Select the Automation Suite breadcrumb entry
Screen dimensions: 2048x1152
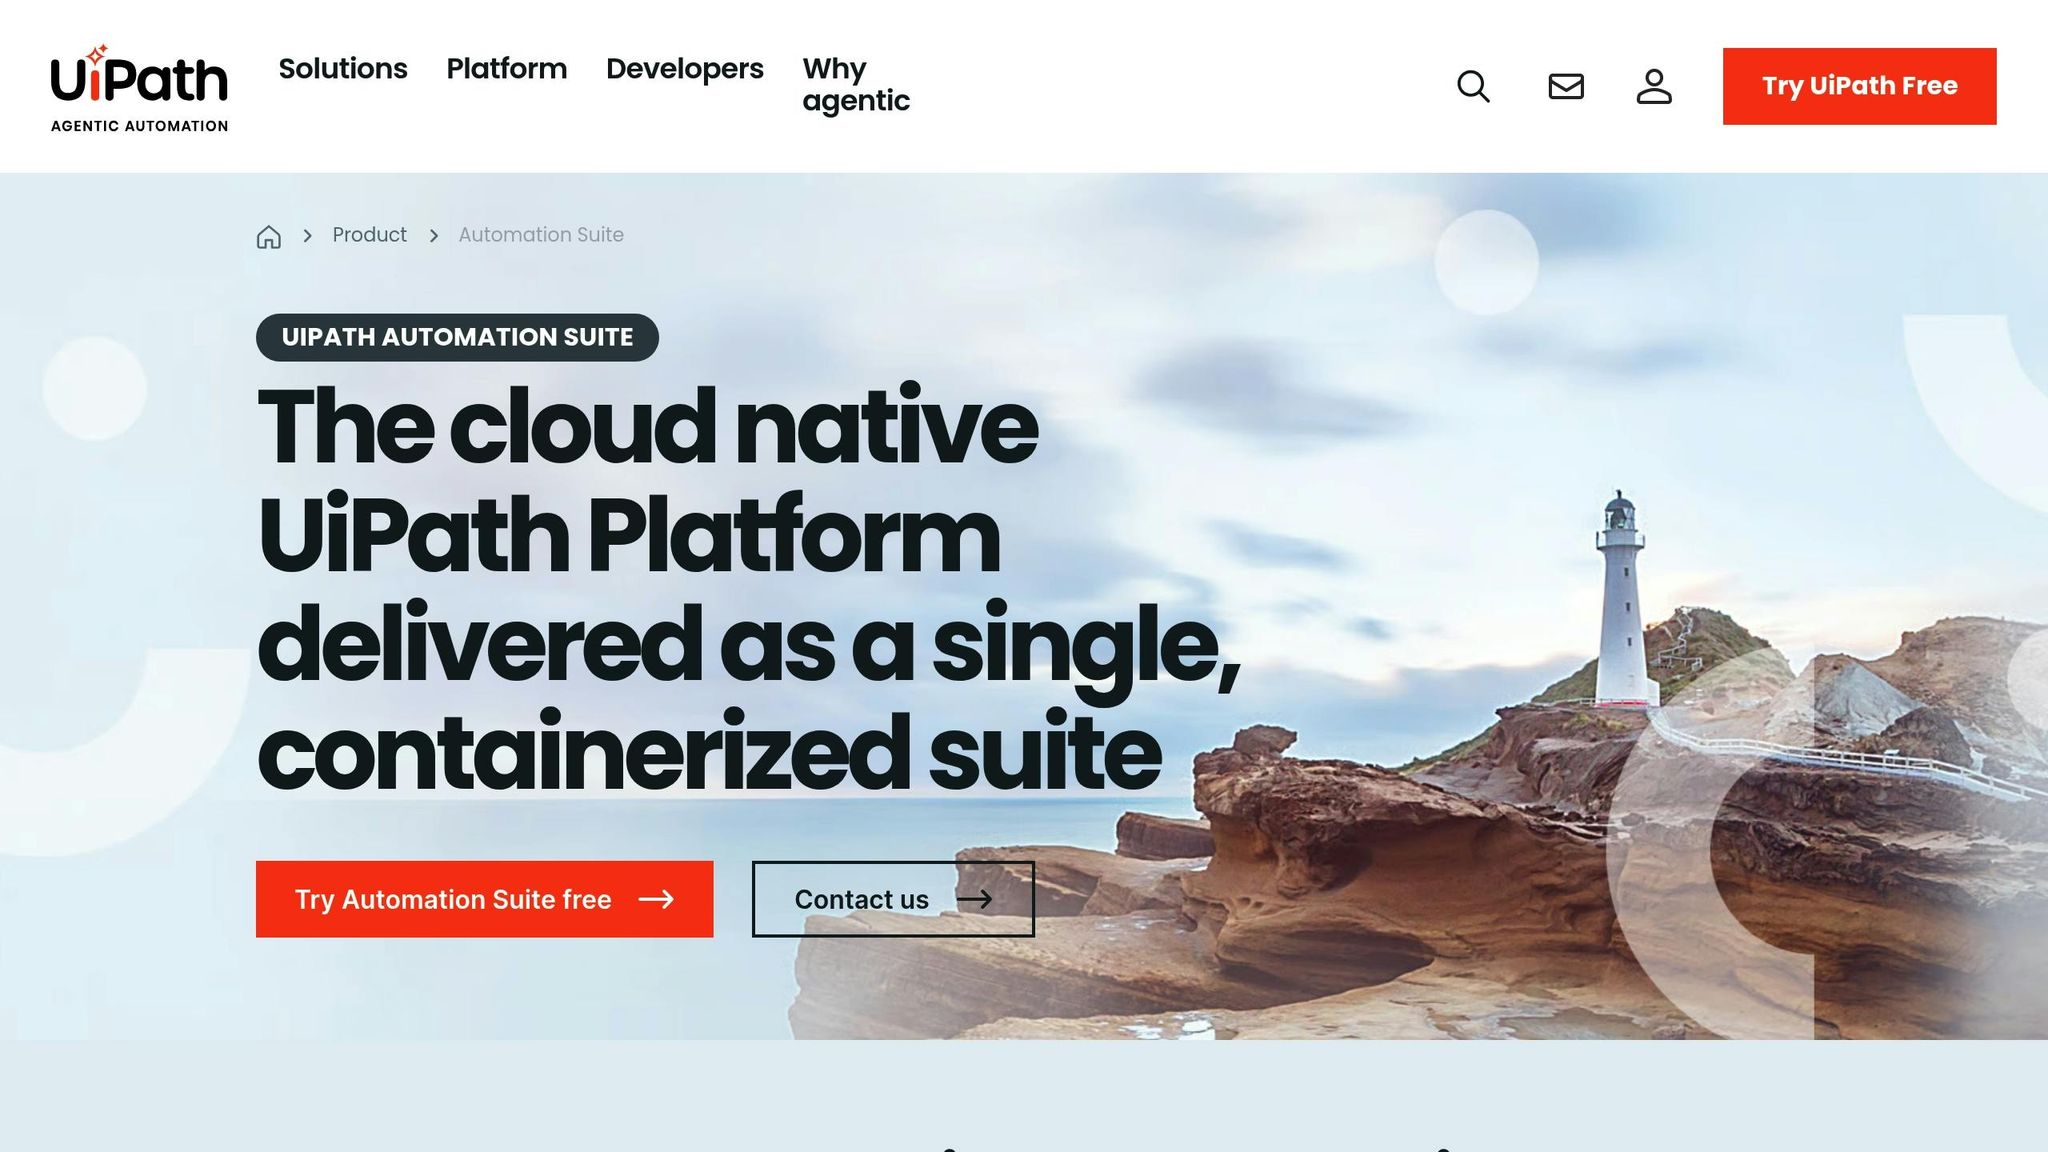[540, 235]
